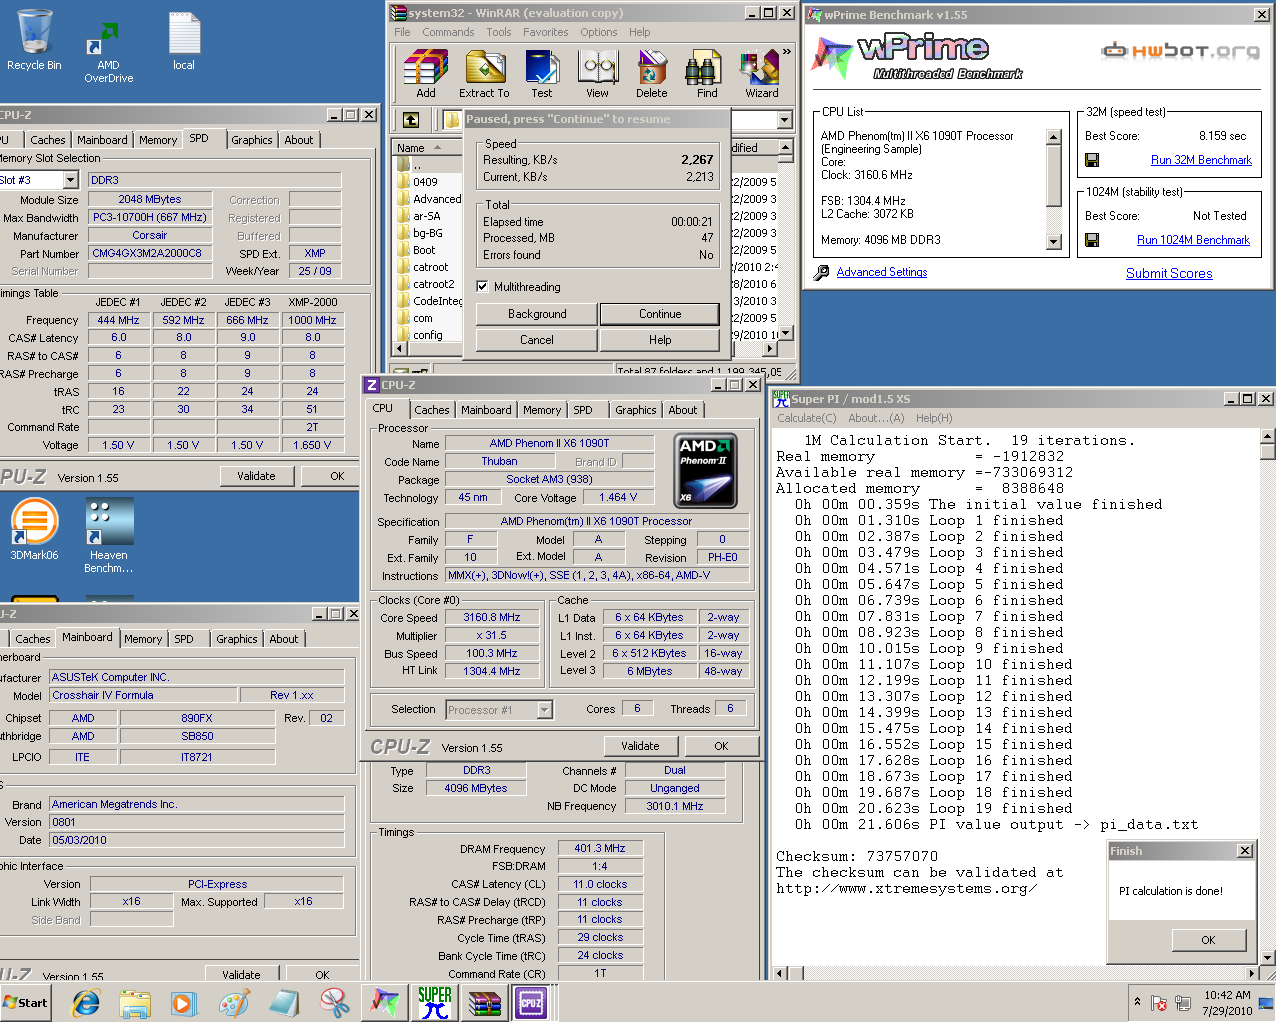The height and width of the screenshot is (1022, 1276).
Task: Open the Memory tab in top-left CPU-Z
Action: click(158, 140)
